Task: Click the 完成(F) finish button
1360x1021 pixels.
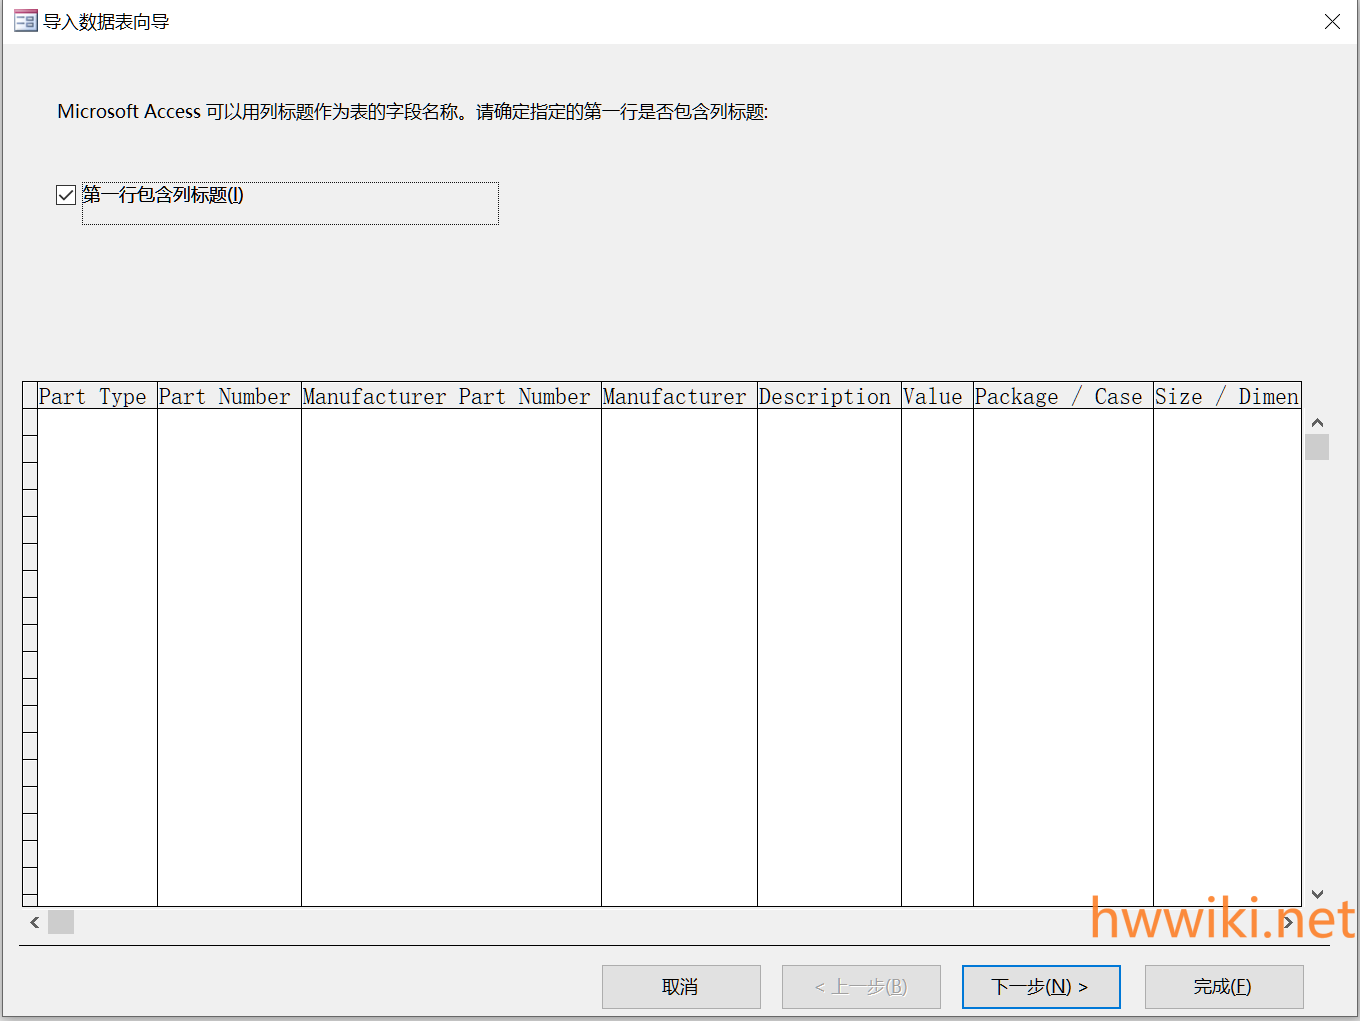Action: pyautogui.click(x=1223, y=987)
